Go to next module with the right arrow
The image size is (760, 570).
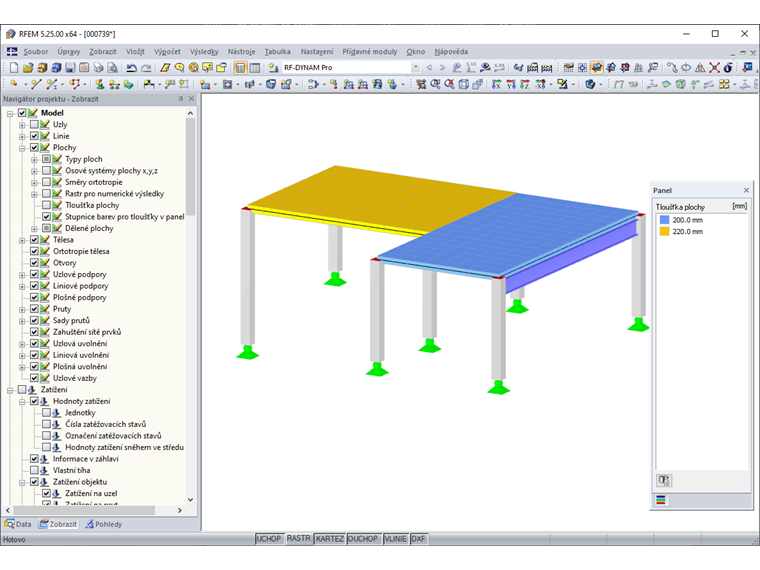coord(442,68)
